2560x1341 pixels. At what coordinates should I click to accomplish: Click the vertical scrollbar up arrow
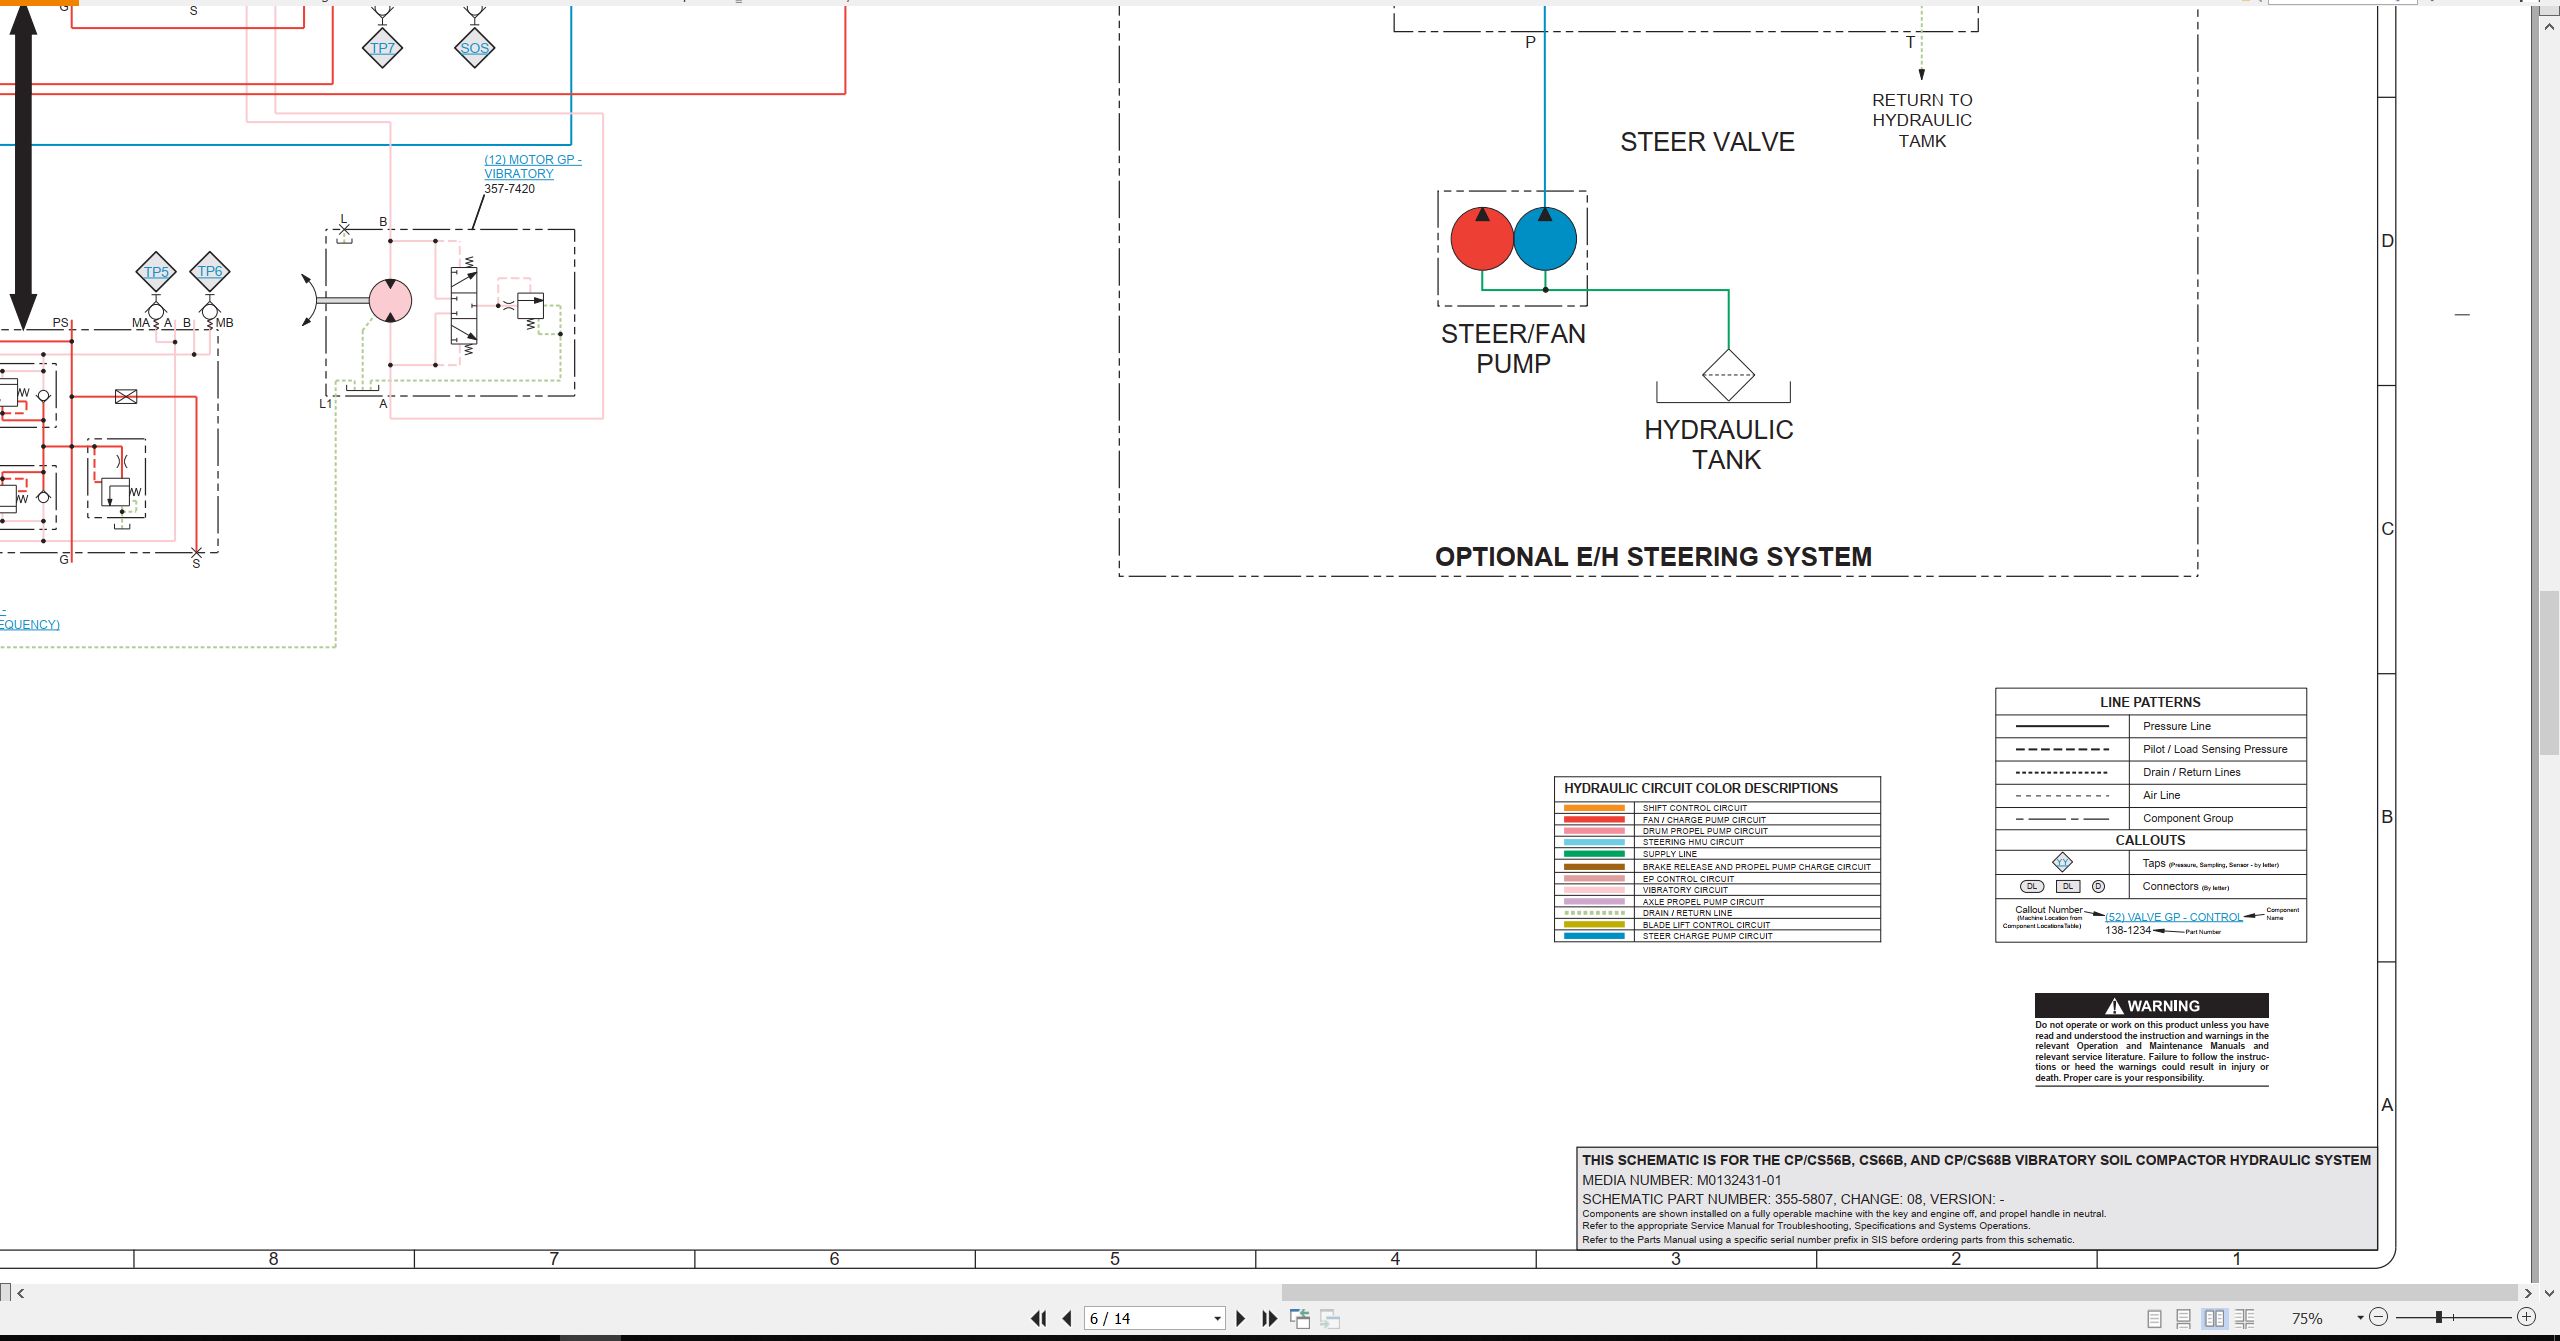coord(2549,27)
